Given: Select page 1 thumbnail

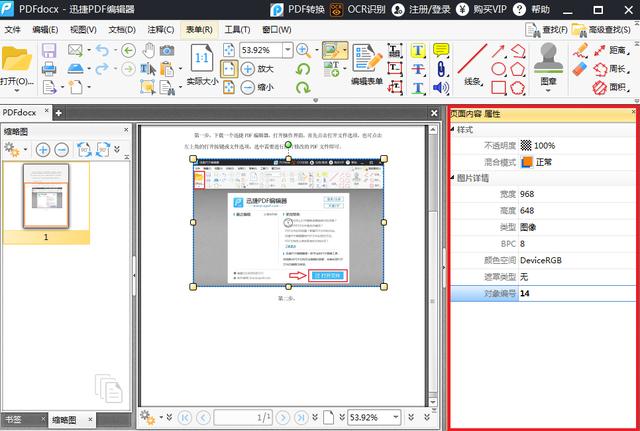Looking at the screenshot, I should pos(46,196).
